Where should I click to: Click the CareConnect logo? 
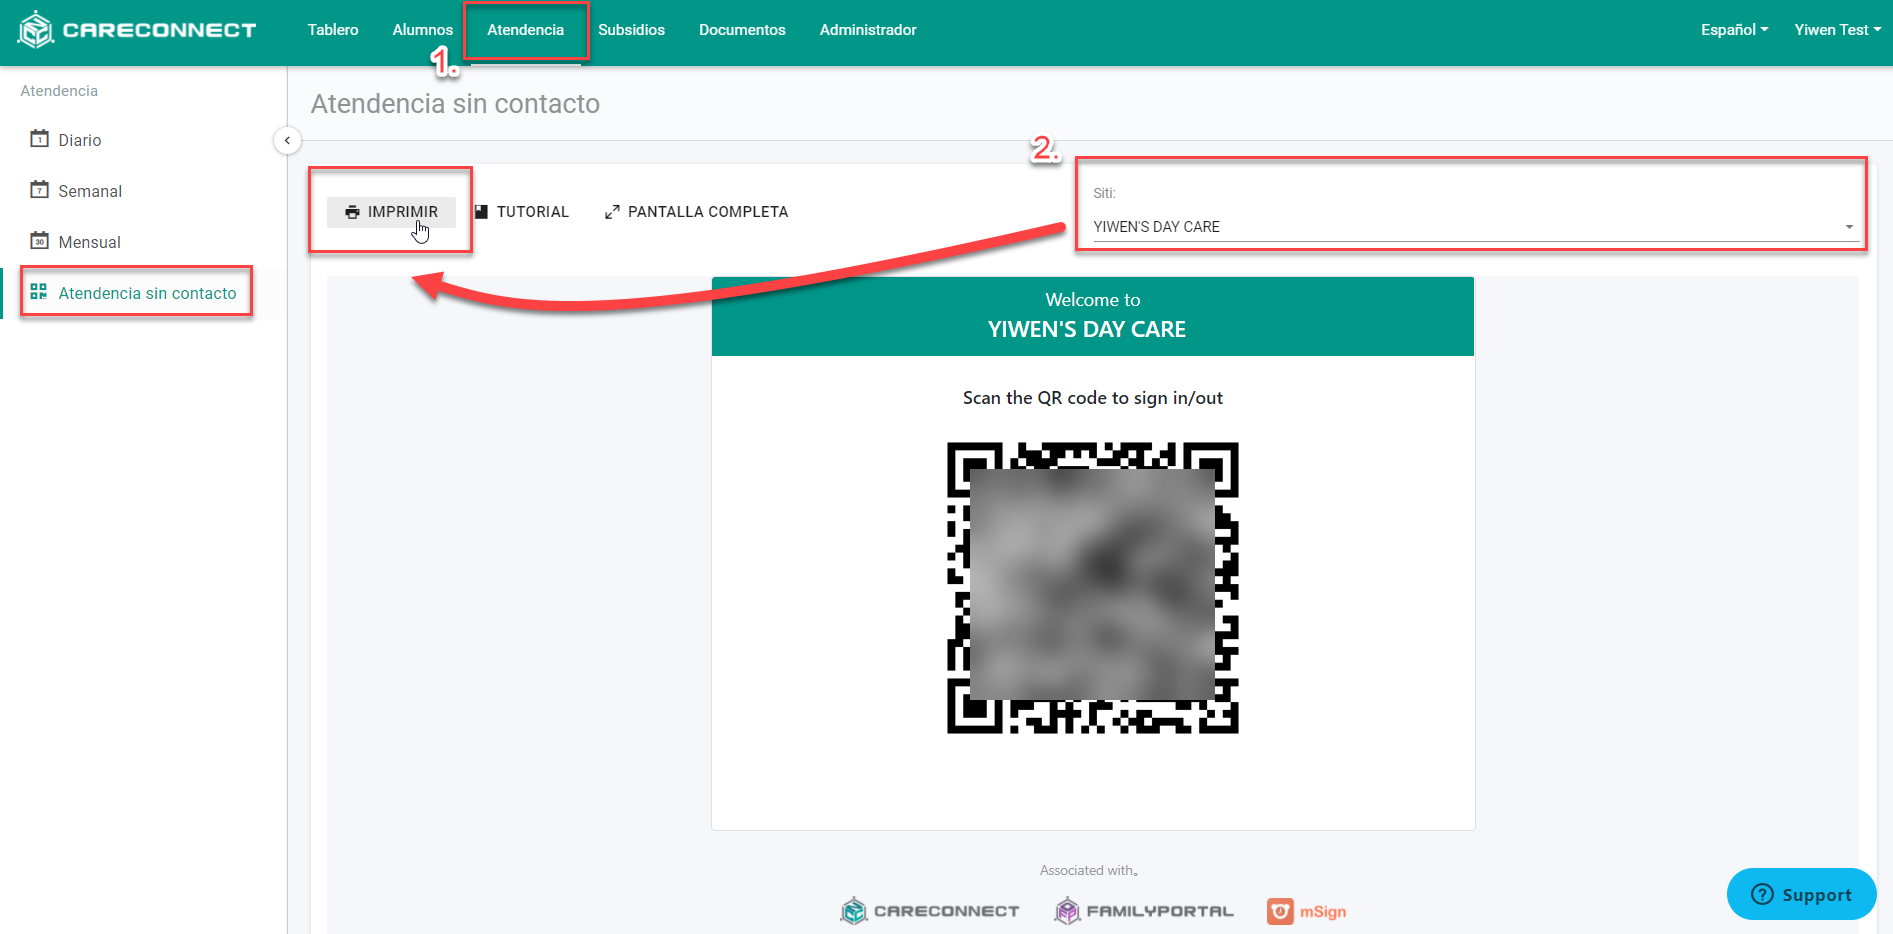pyautogui.click(x=137, y=30)
